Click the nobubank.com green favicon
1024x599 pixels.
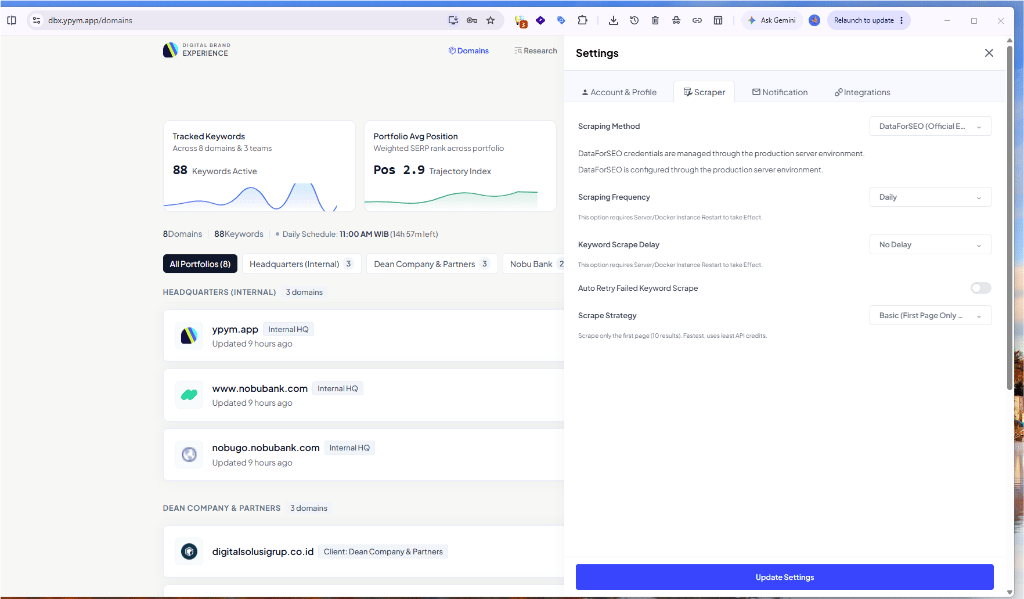point(189,395)
